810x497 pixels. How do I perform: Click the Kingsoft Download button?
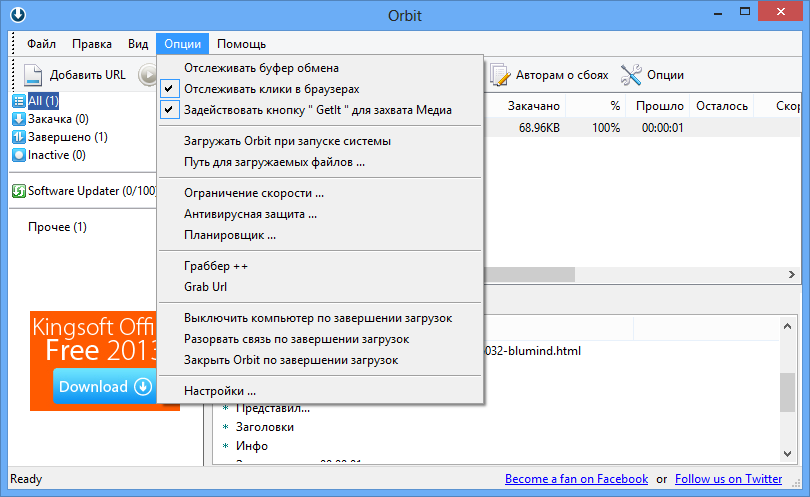104,387
